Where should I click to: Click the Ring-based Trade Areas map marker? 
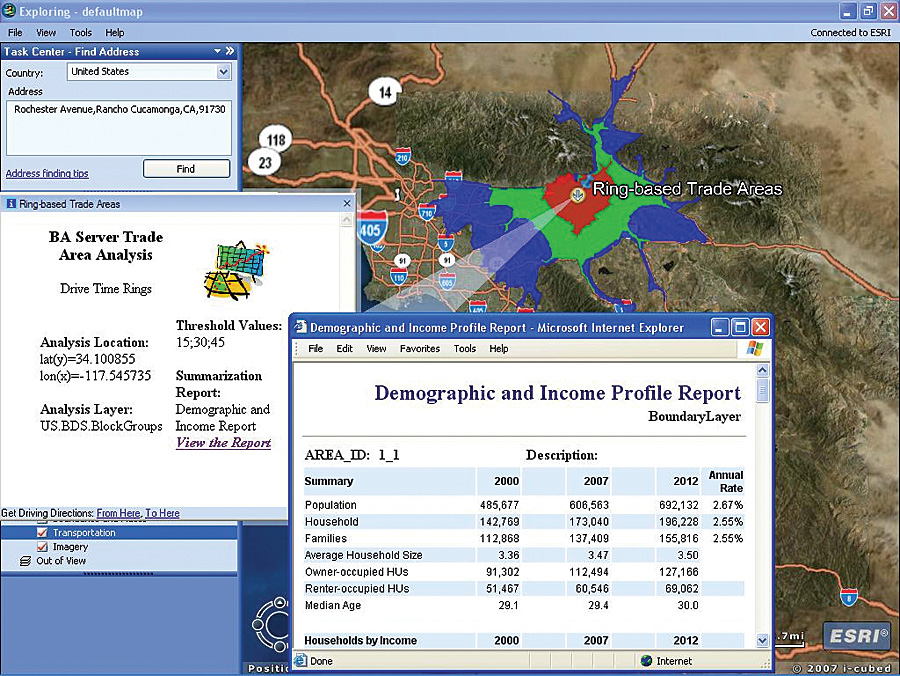pos(577,195)
